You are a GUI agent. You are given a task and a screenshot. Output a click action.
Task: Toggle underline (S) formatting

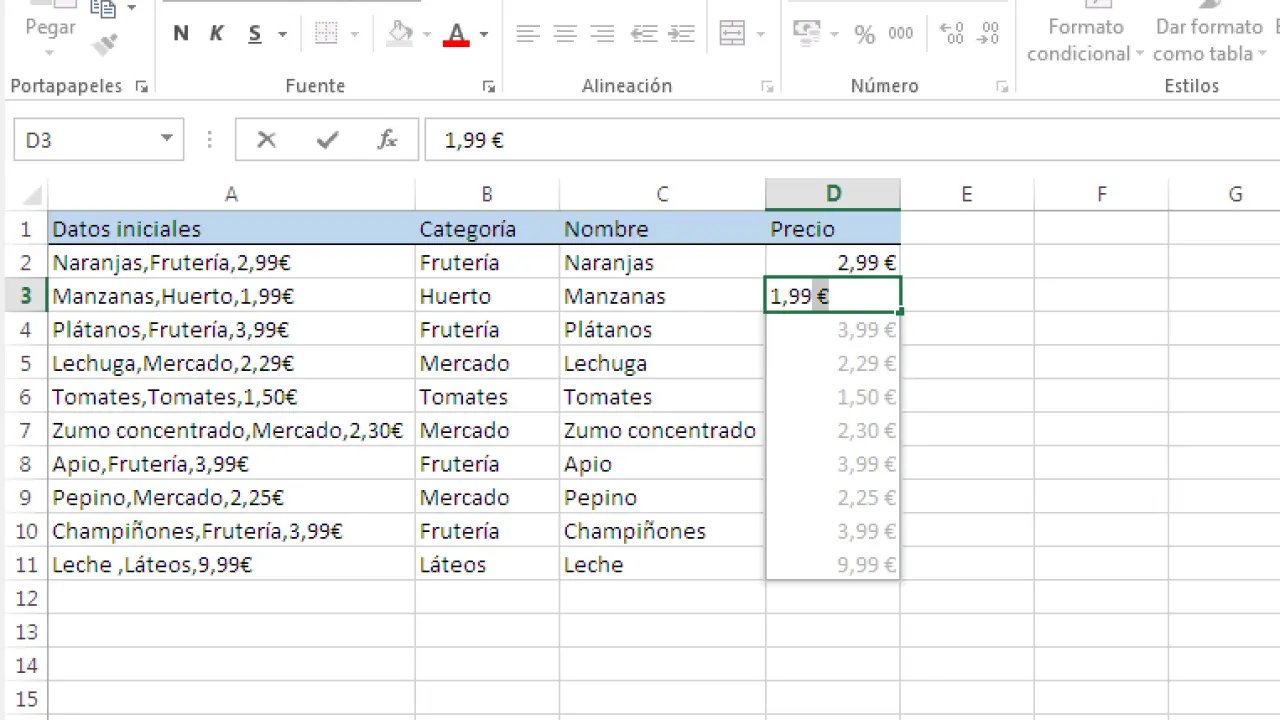click(255, 34)
